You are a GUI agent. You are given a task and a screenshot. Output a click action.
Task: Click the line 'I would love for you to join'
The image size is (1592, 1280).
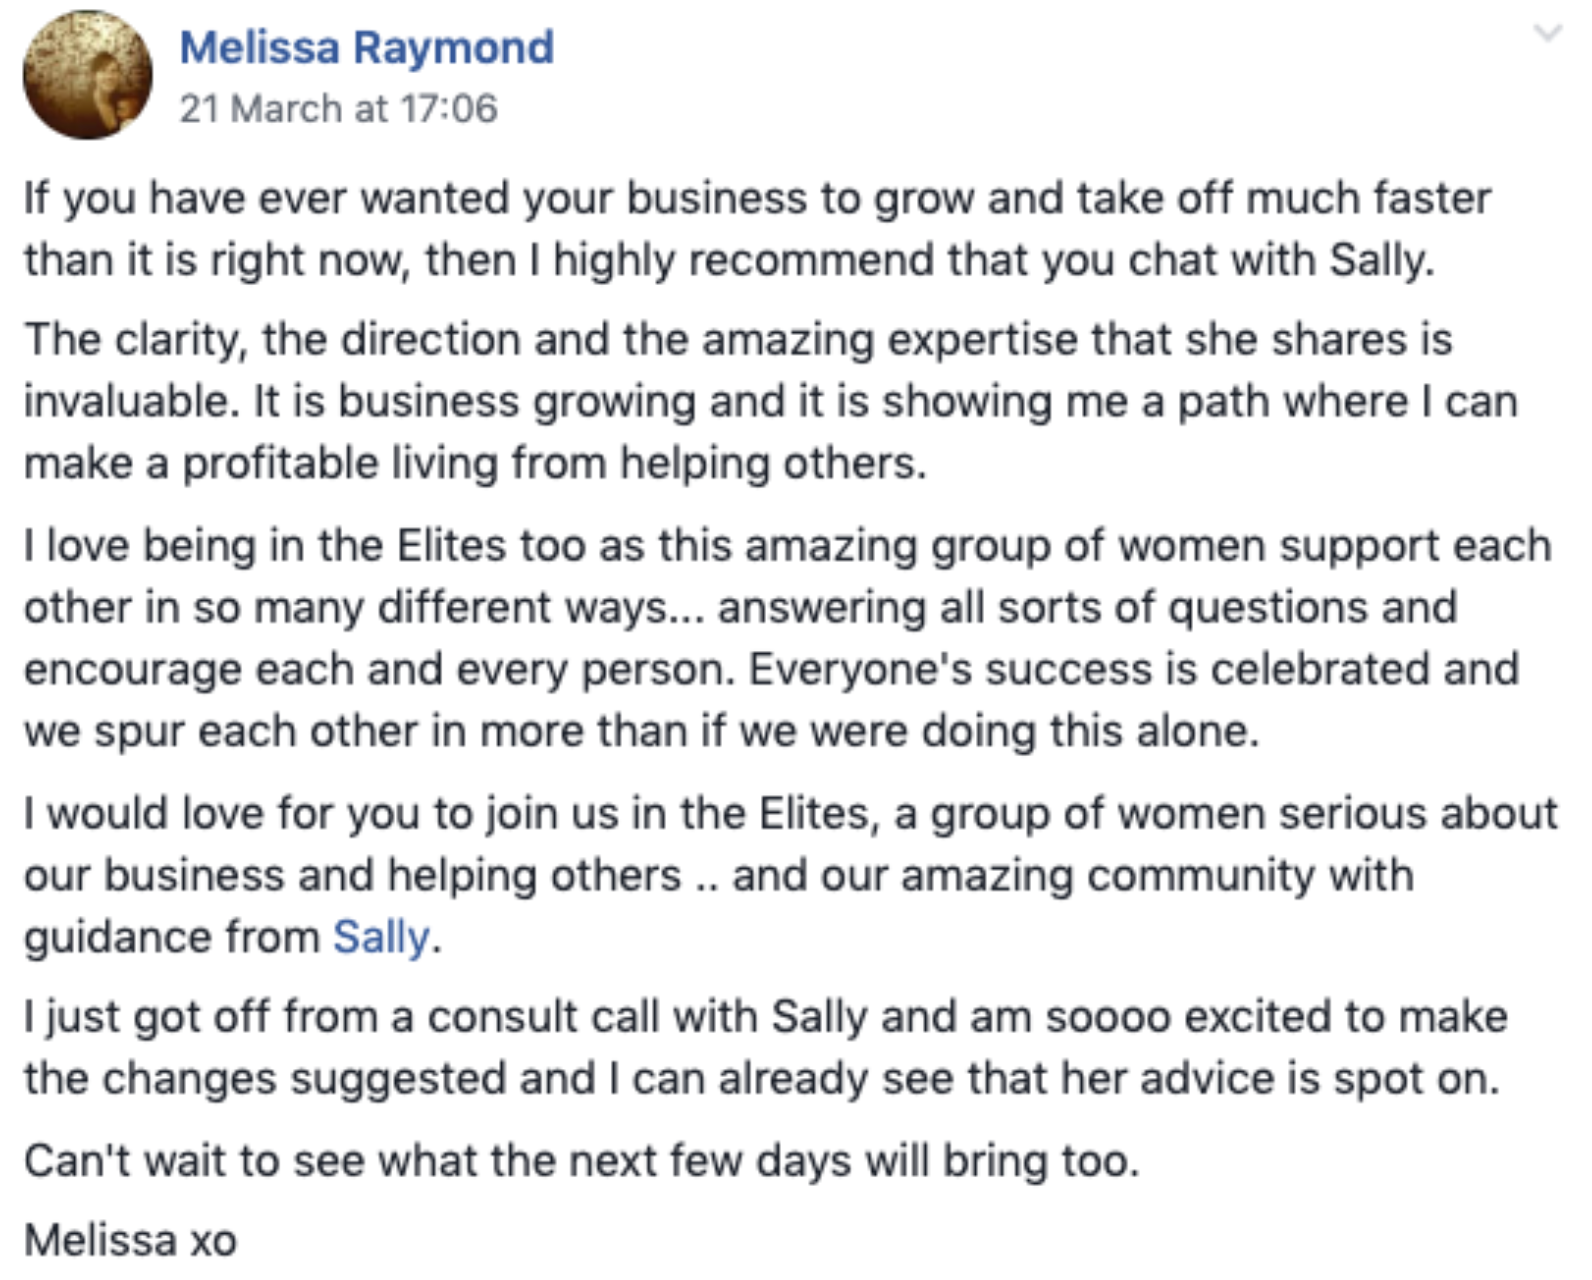click(790, 813)
